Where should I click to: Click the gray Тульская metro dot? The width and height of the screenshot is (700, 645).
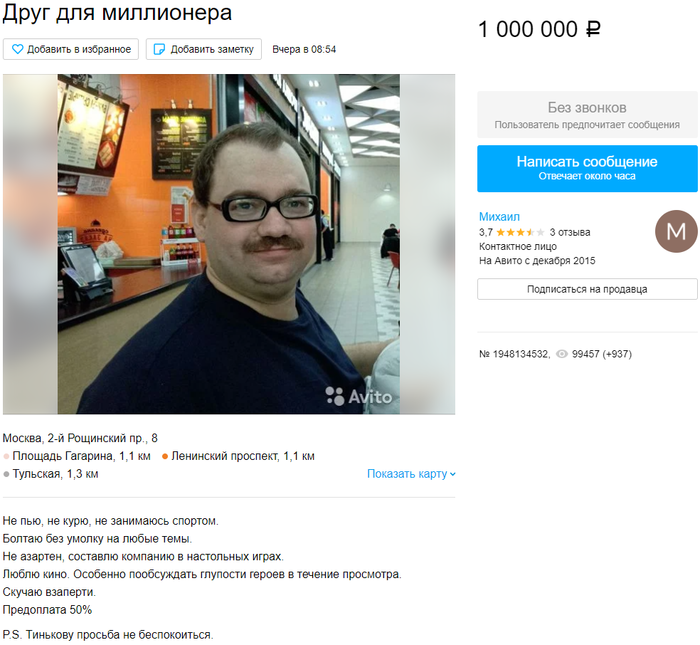pos(6,474)
